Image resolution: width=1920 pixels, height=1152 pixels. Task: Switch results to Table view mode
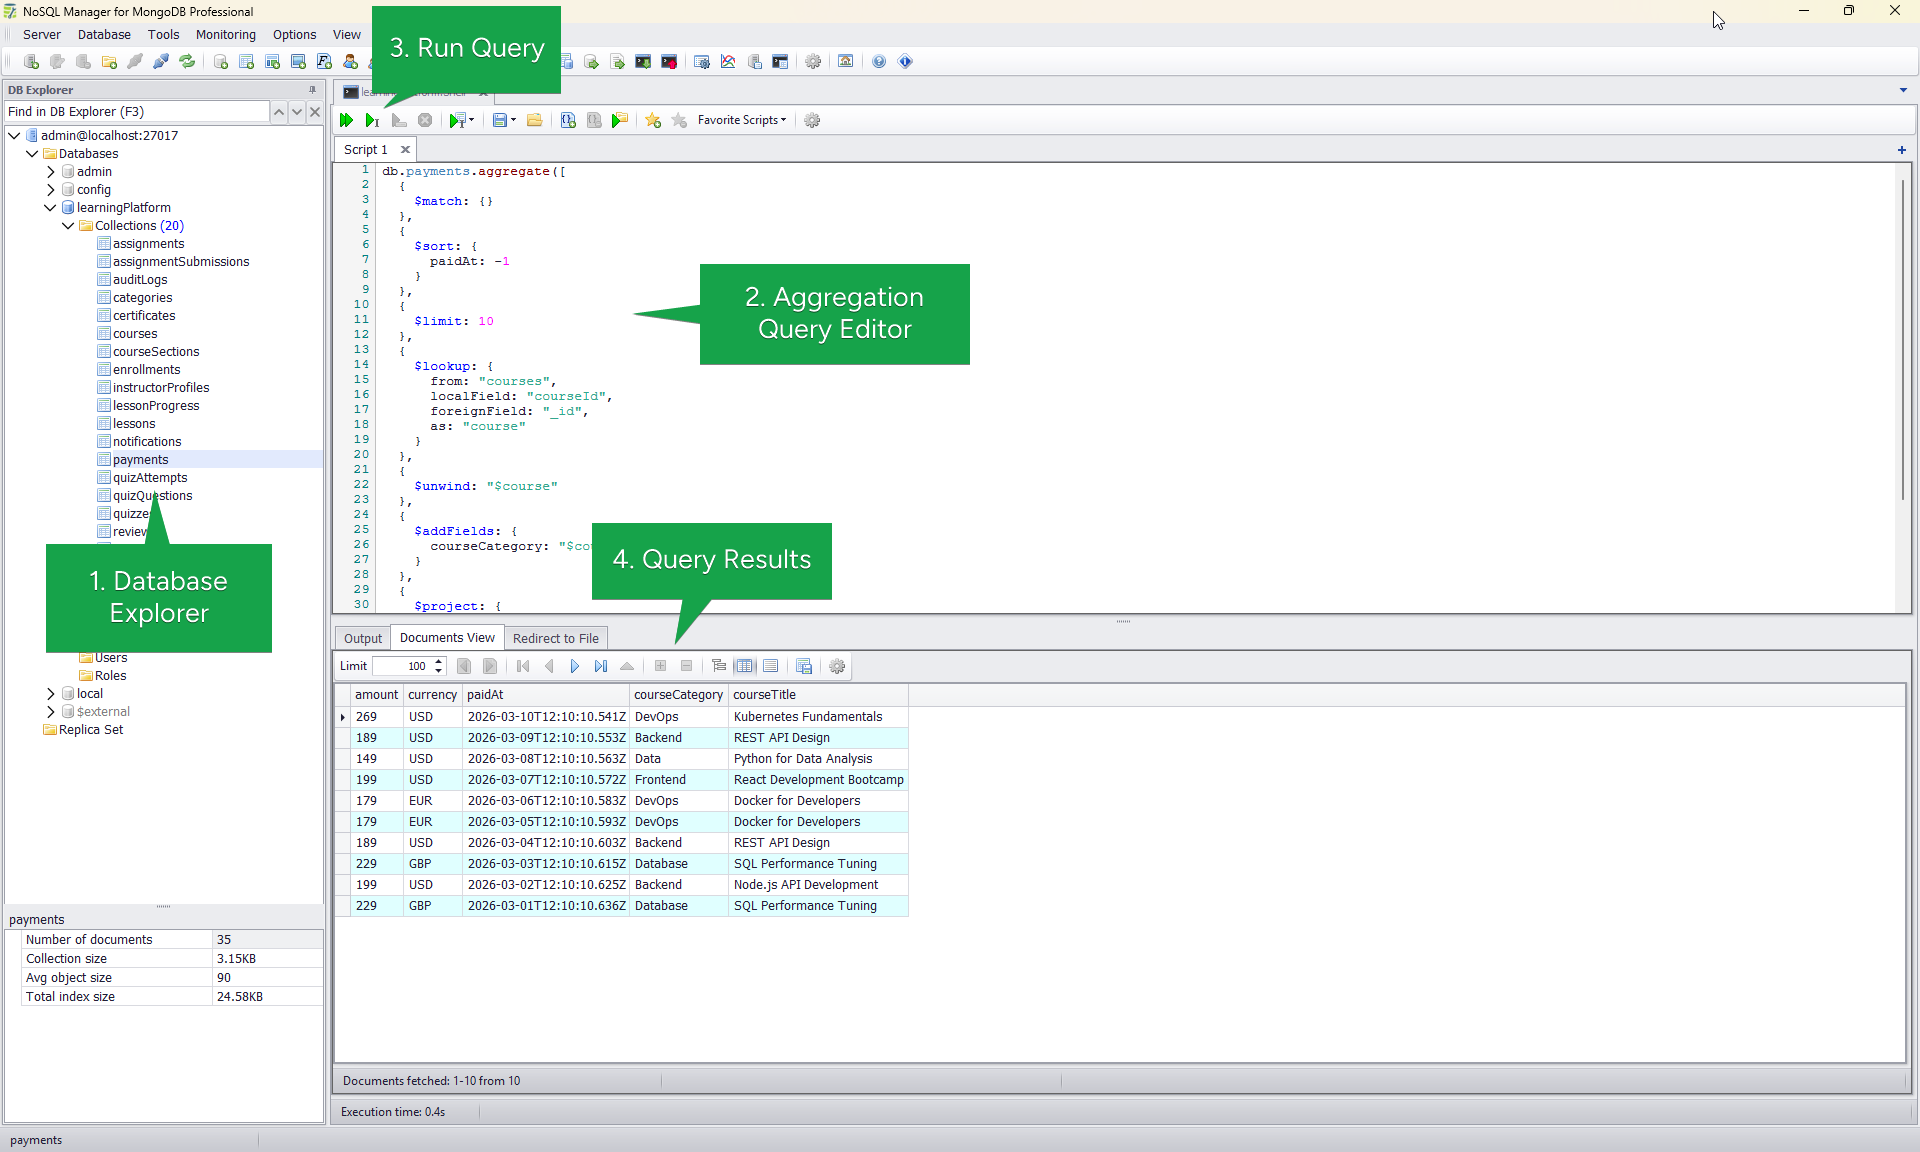[745, 666]
